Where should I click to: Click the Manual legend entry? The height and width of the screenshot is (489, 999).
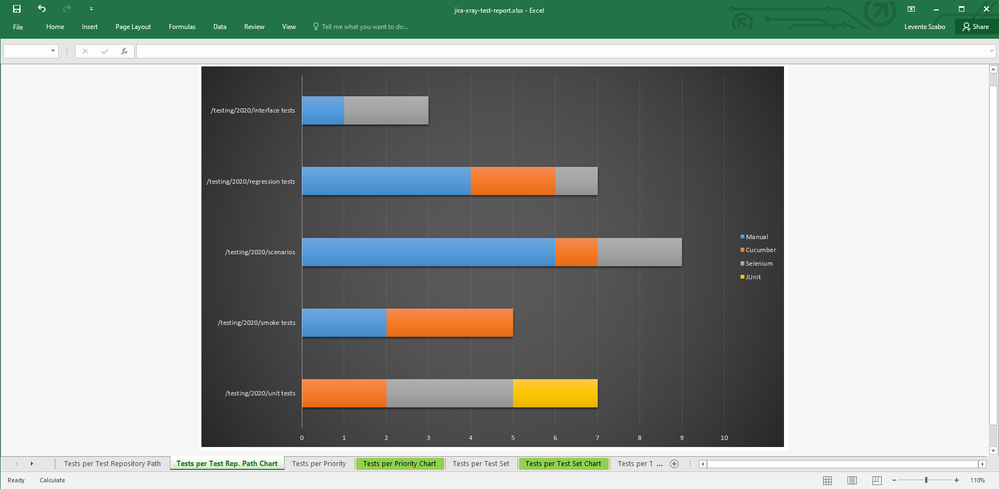[754, 237]
